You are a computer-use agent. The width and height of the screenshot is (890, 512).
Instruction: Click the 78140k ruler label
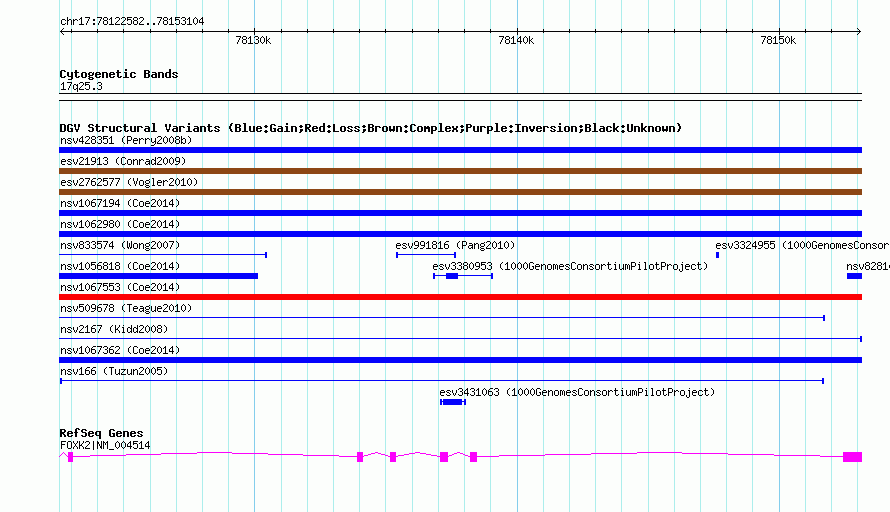(x=516, y=40)
